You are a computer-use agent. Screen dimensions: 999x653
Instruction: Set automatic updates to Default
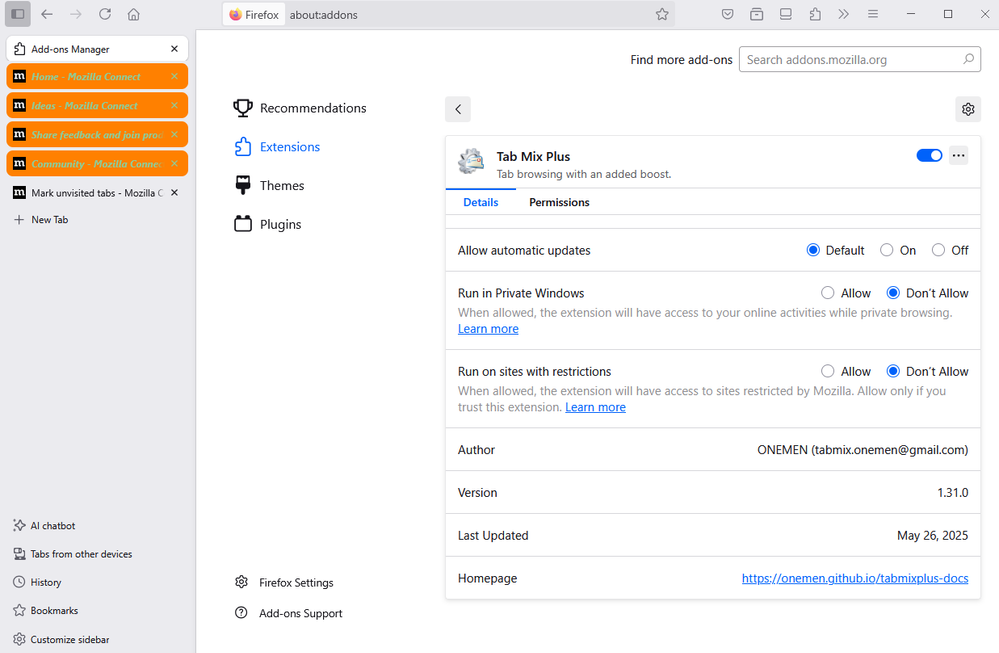click(813, 250)
